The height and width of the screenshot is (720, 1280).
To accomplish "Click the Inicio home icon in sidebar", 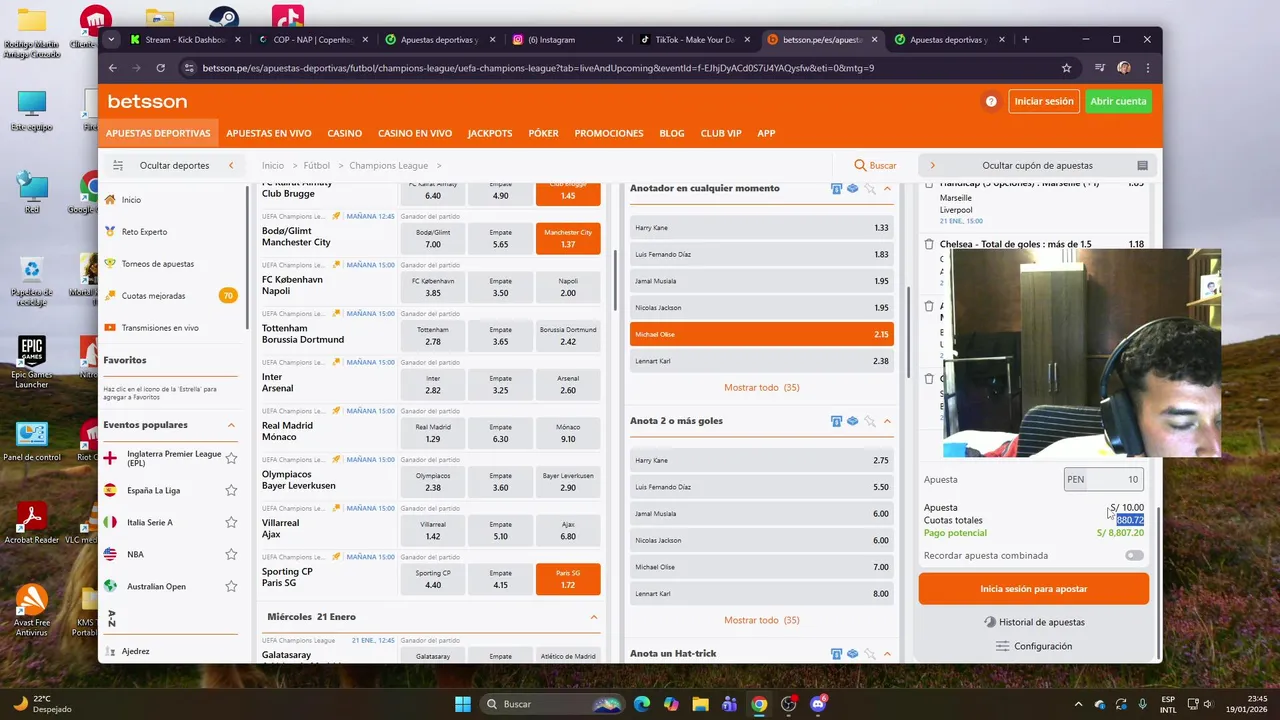I will [110, 200].
